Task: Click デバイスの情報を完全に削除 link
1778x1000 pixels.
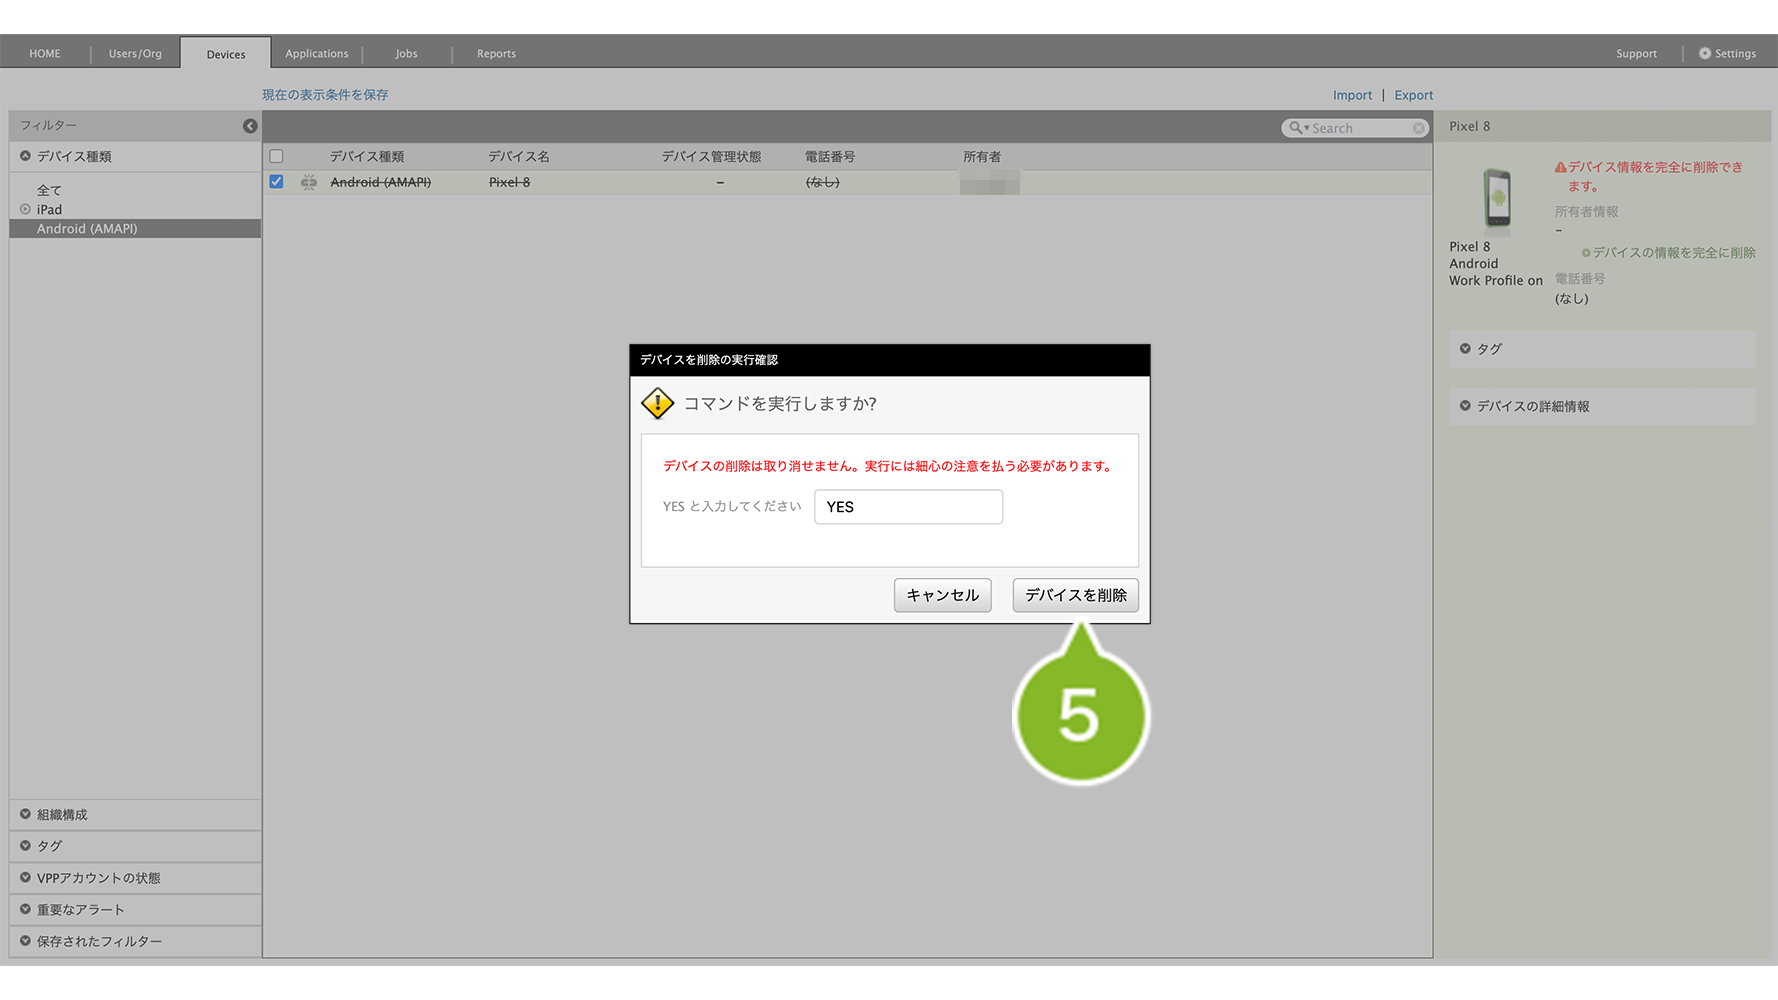Action: [1668, 253]
